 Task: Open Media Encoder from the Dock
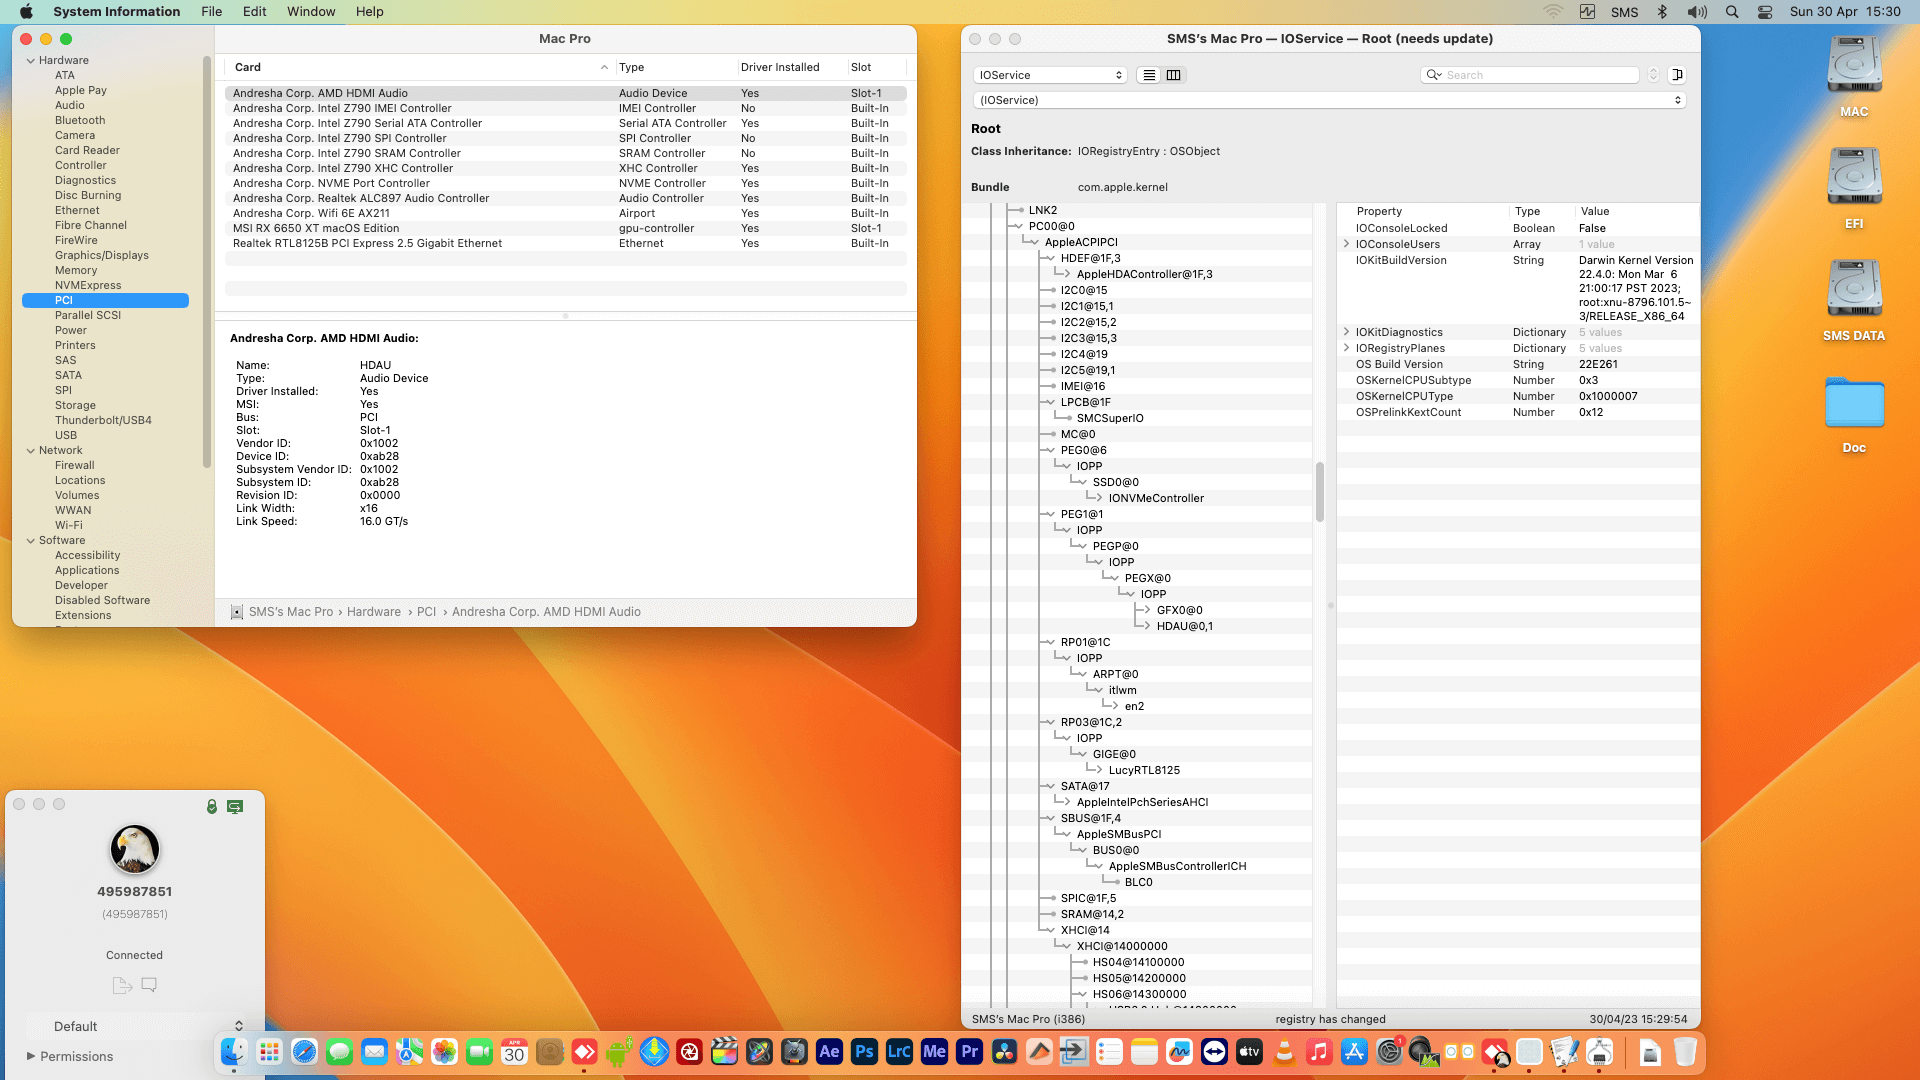coord(934,1052)
